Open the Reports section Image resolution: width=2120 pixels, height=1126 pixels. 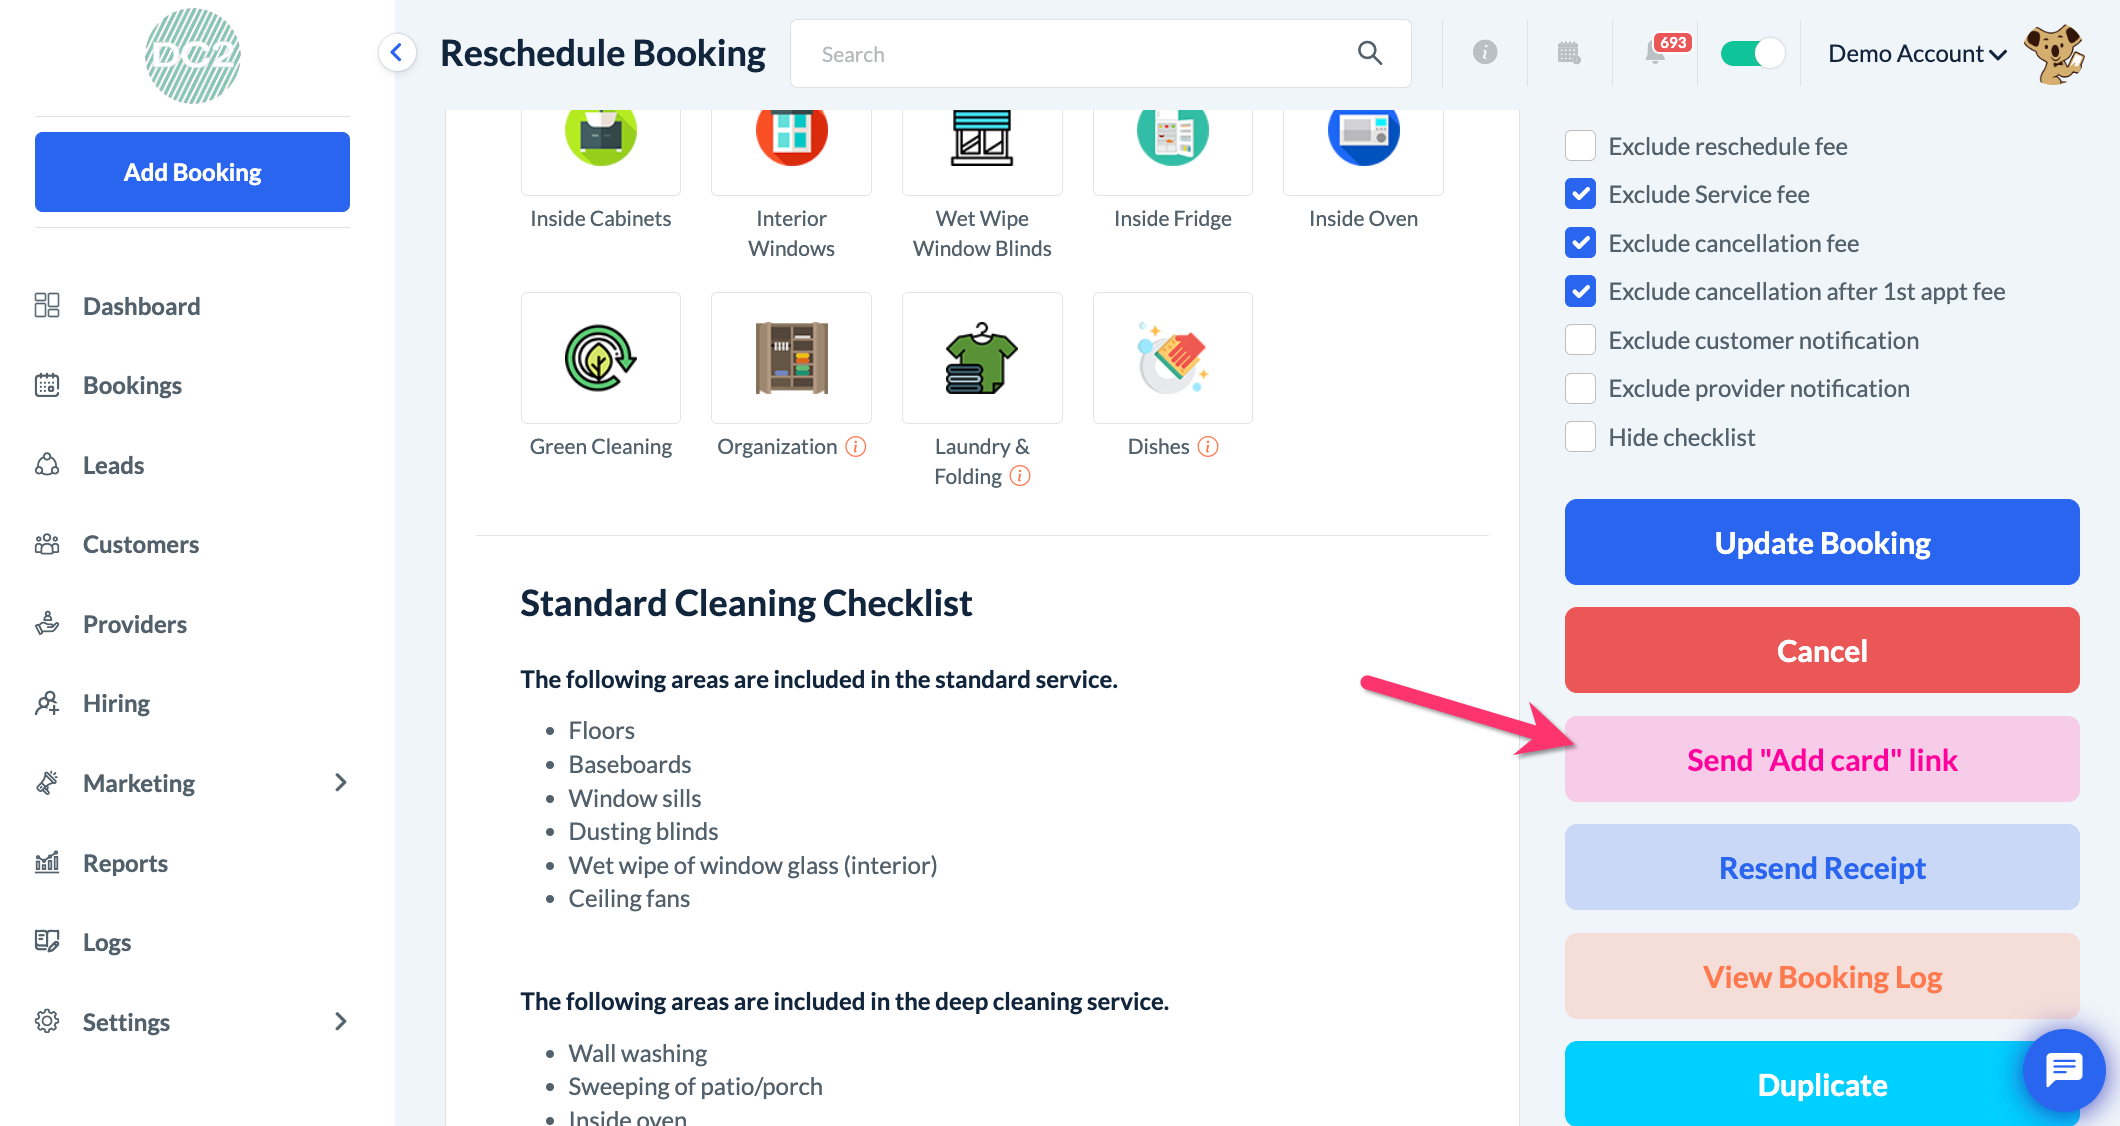tap(125, 863)
